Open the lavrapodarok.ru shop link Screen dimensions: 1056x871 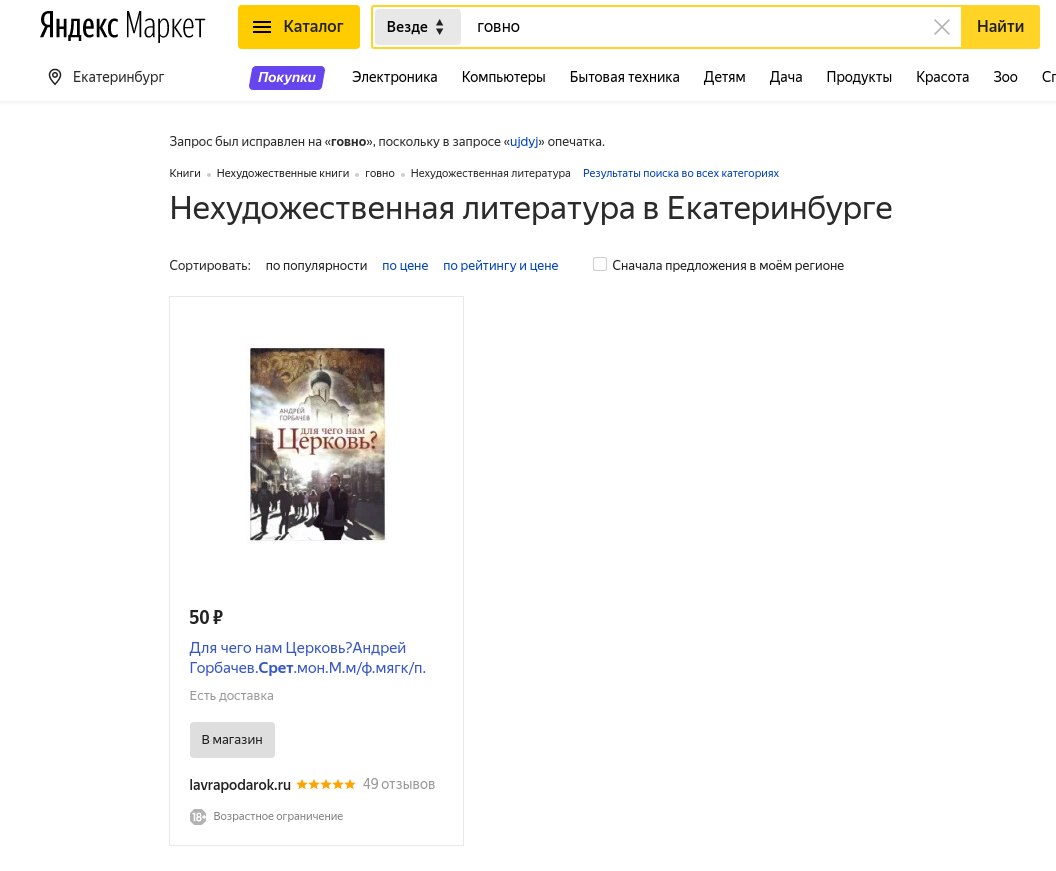pyautogui.click(x=240, y=785)
